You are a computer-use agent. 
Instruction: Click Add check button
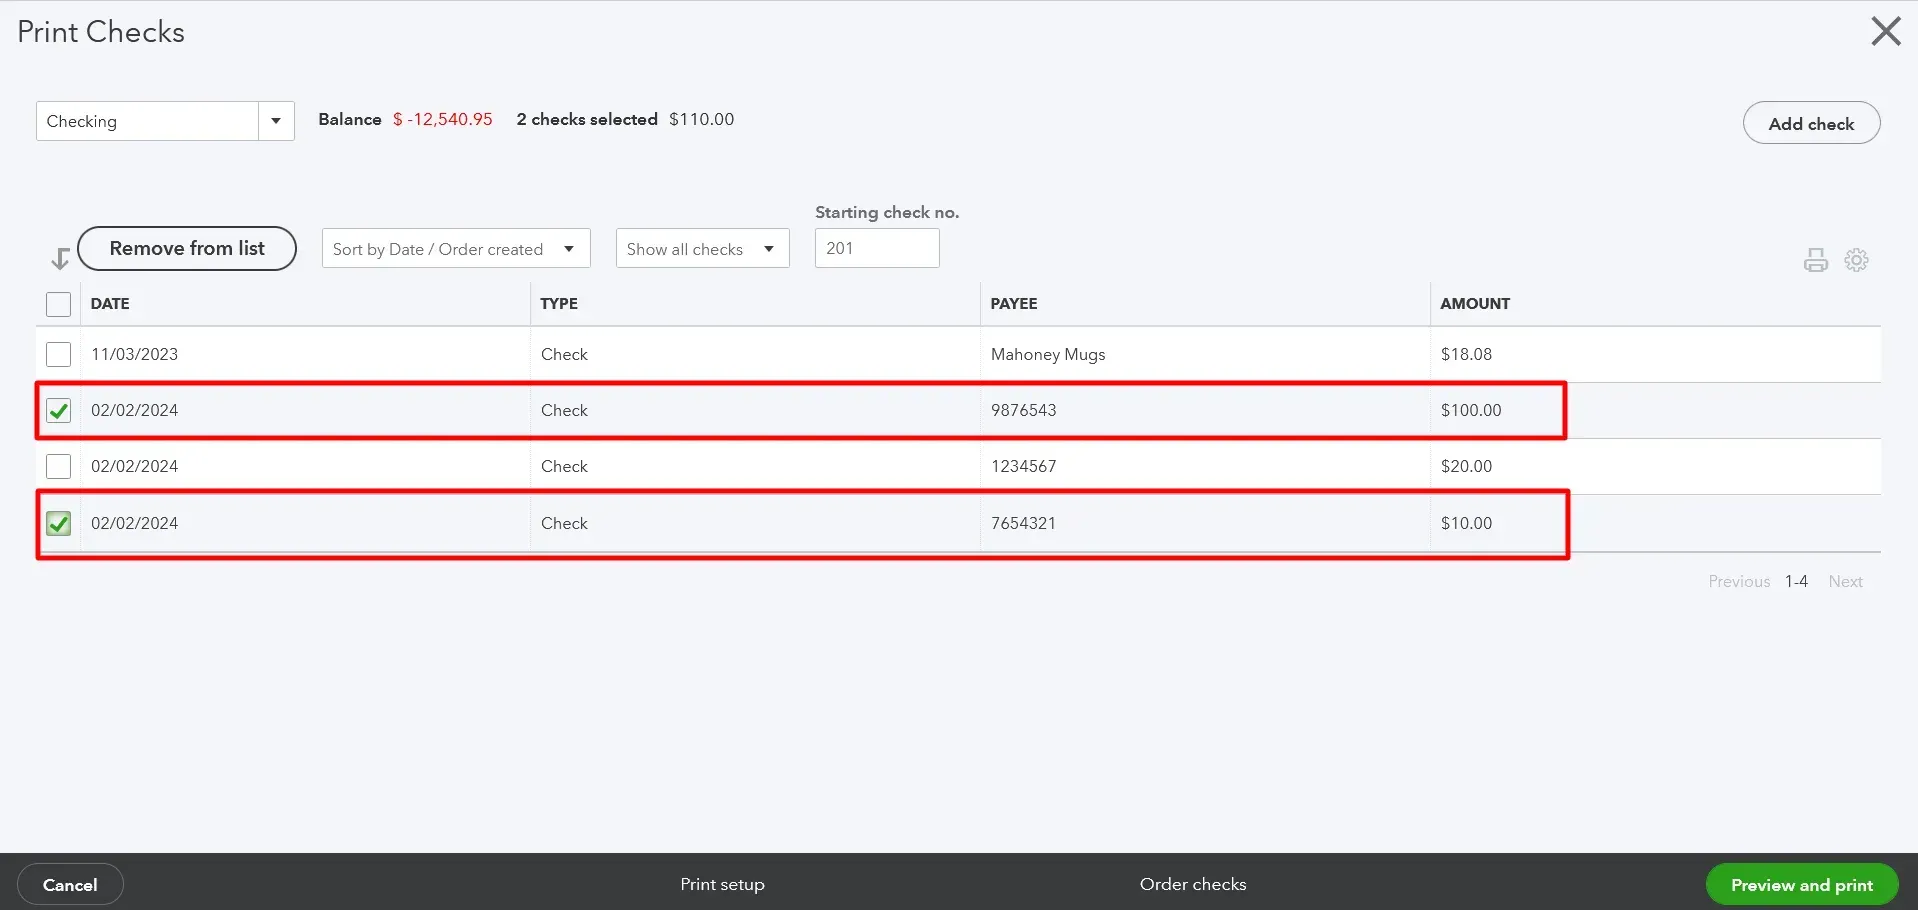click(x=1811, y=123)
